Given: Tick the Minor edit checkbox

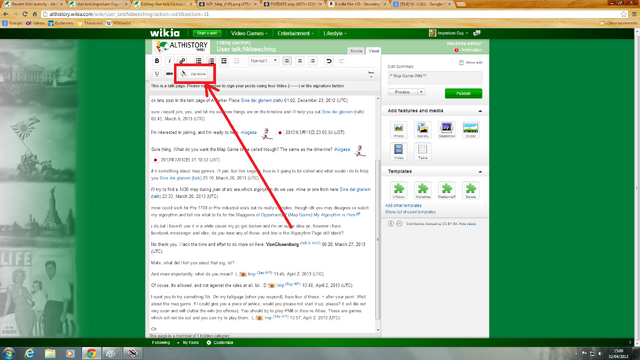Looking at the screenshot, I should tap(461, 62).
